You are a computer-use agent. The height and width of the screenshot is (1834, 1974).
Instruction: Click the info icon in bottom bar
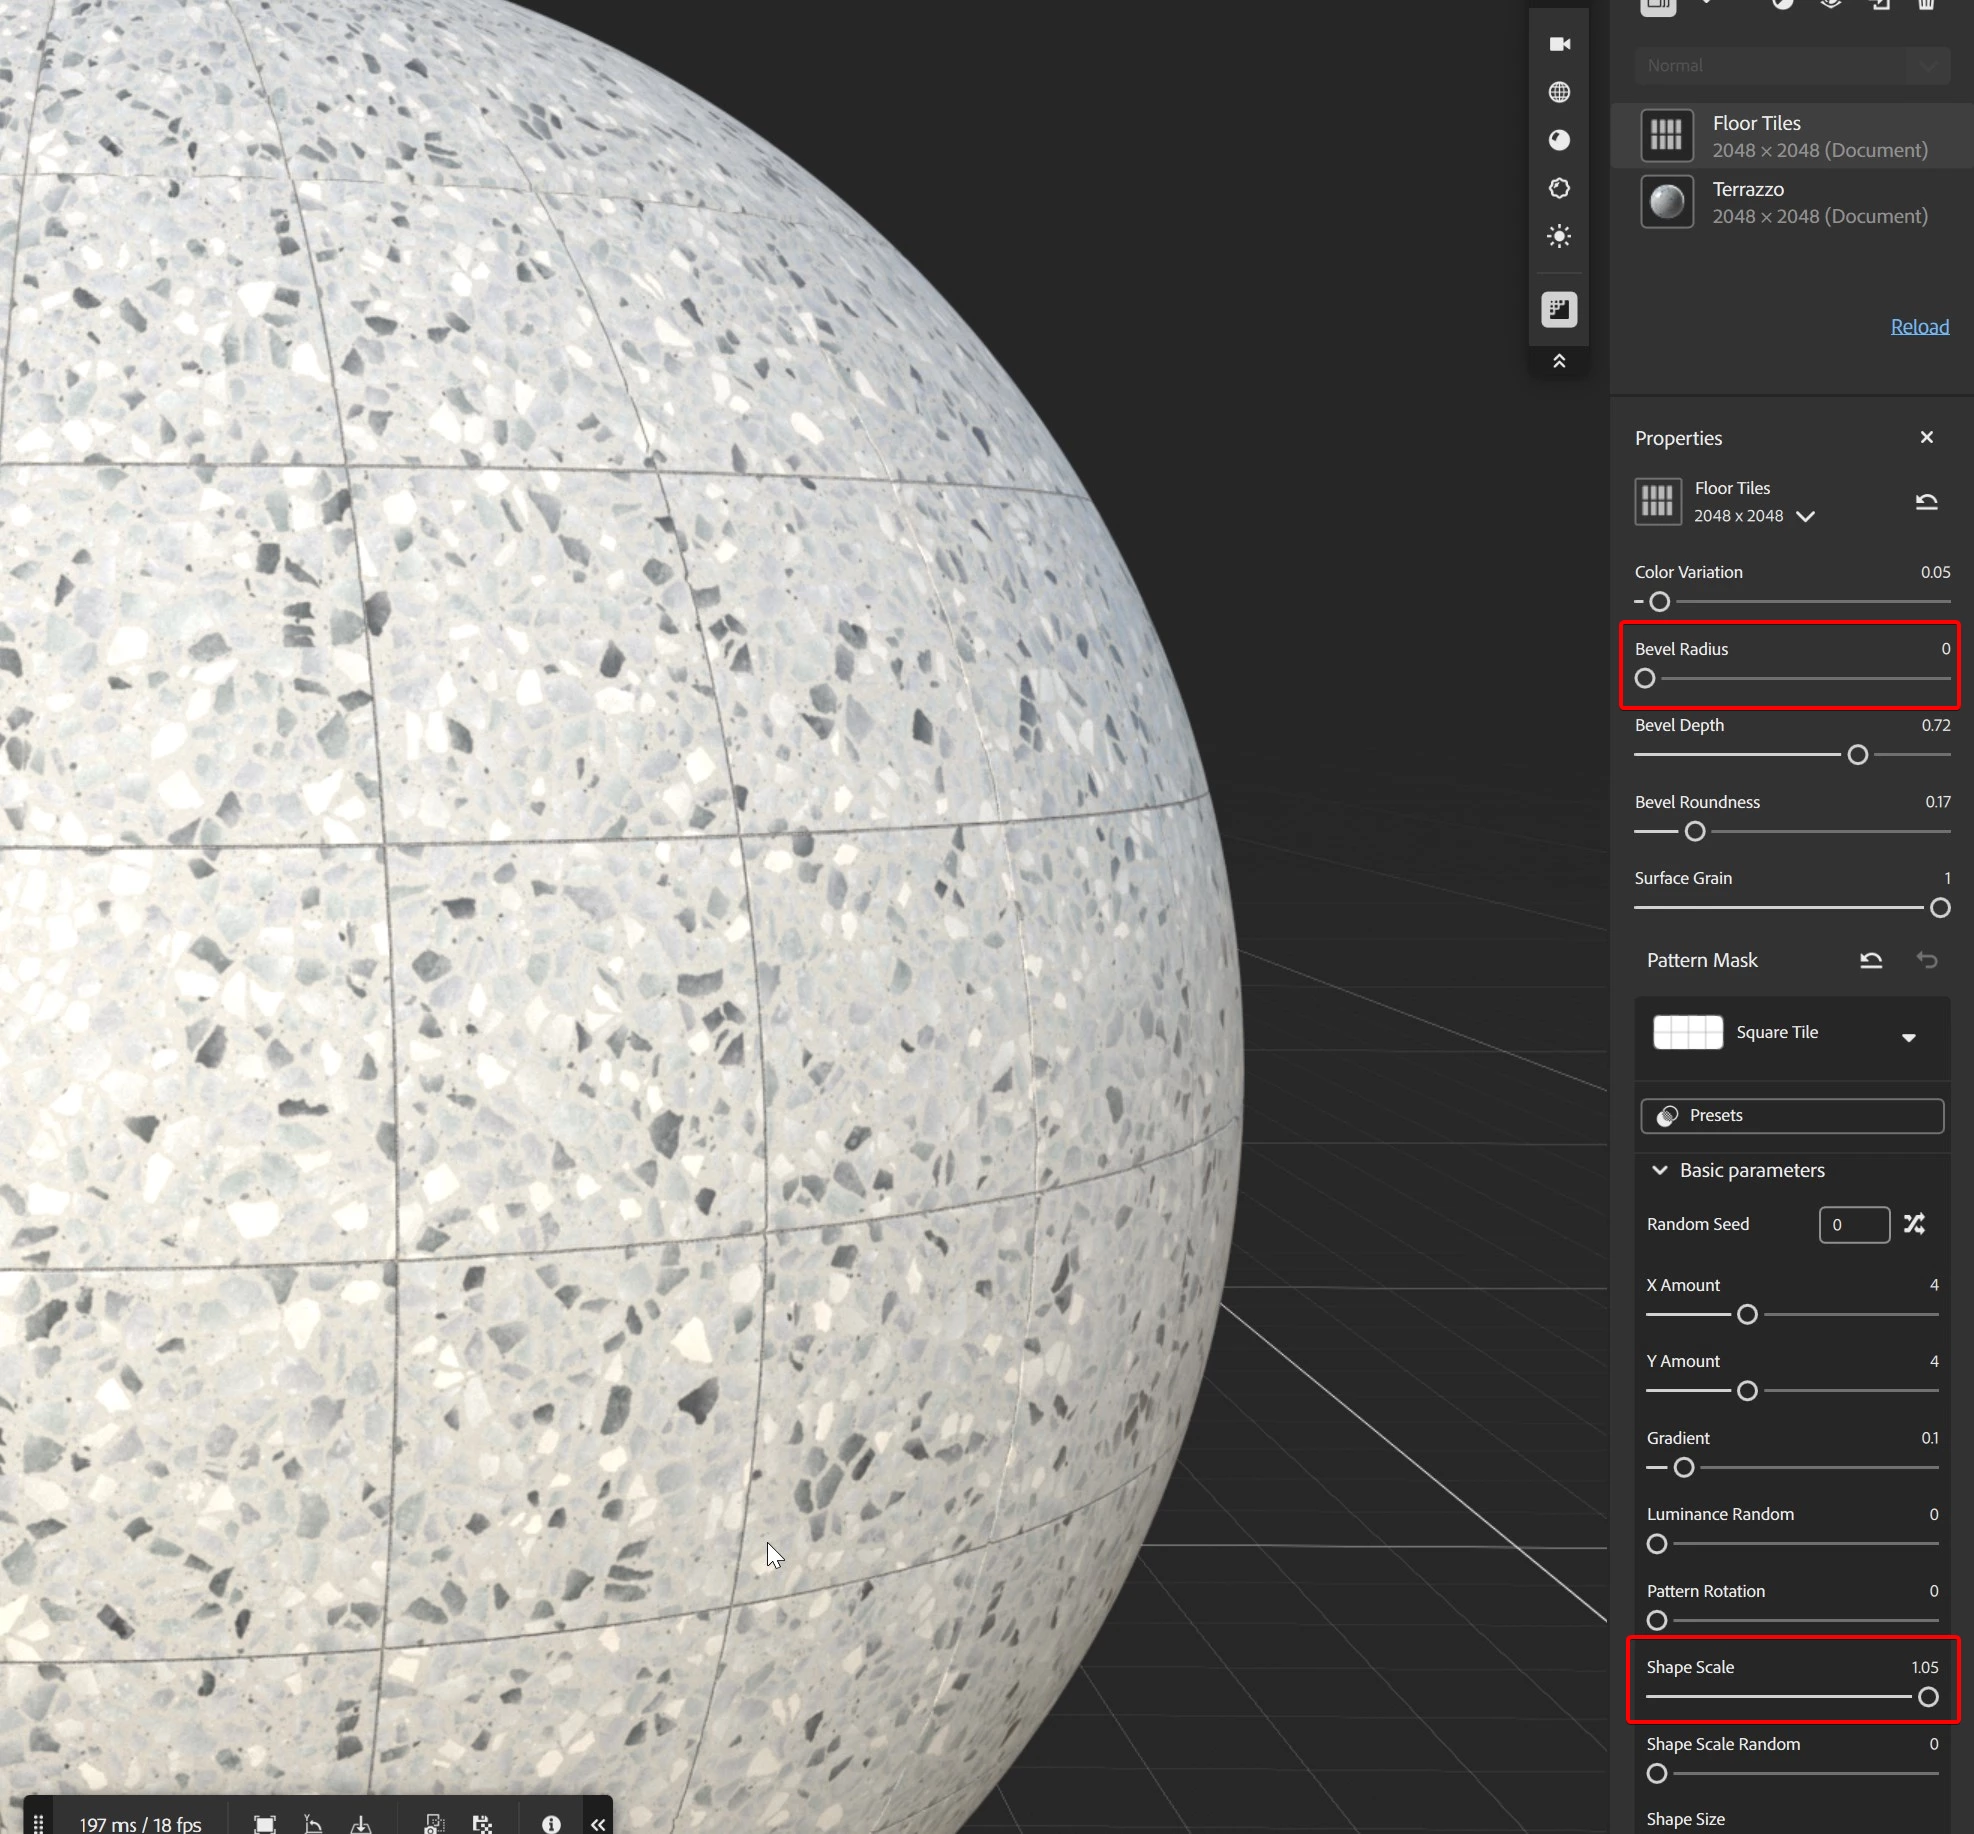click(x=551, y=1824)
